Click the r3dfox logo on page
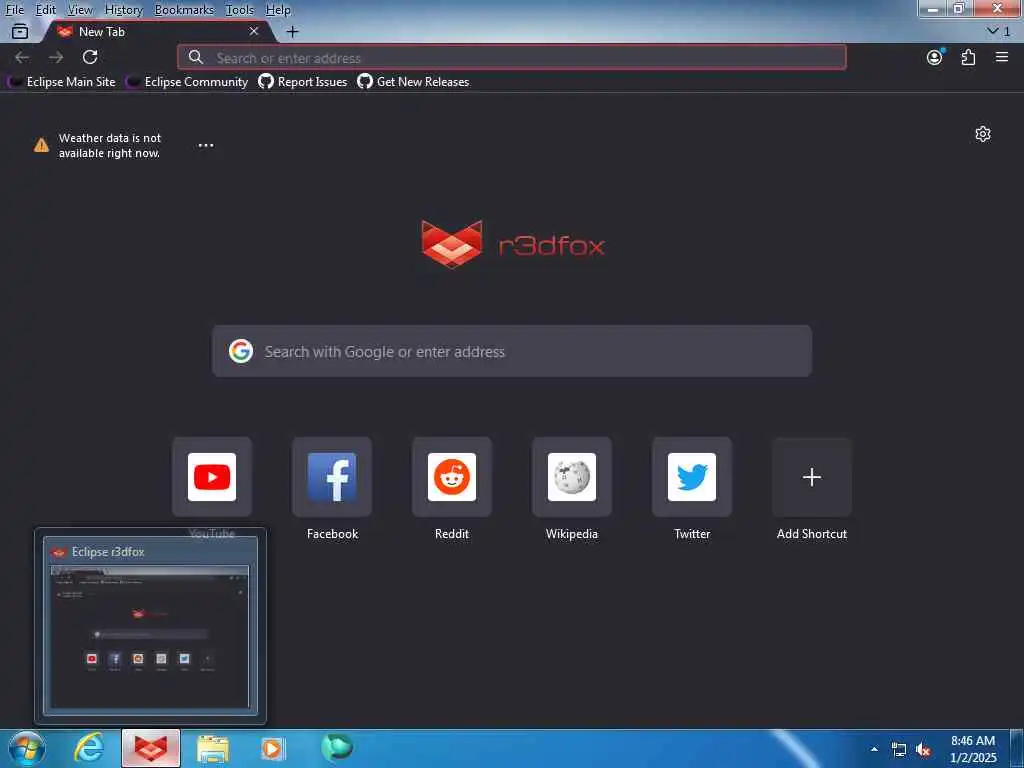 click(x=513, y=245)
